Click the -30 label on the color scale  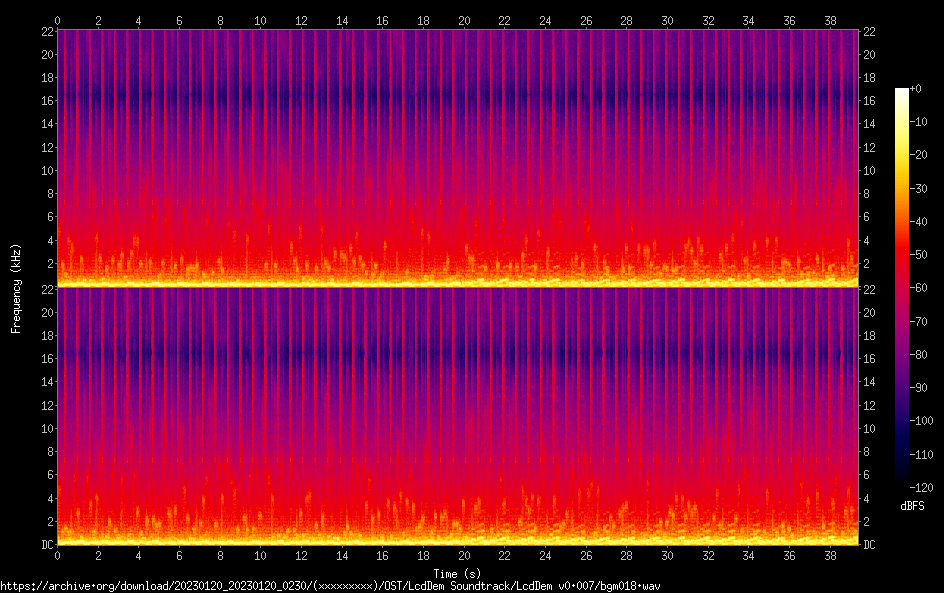tap(918, 190)
